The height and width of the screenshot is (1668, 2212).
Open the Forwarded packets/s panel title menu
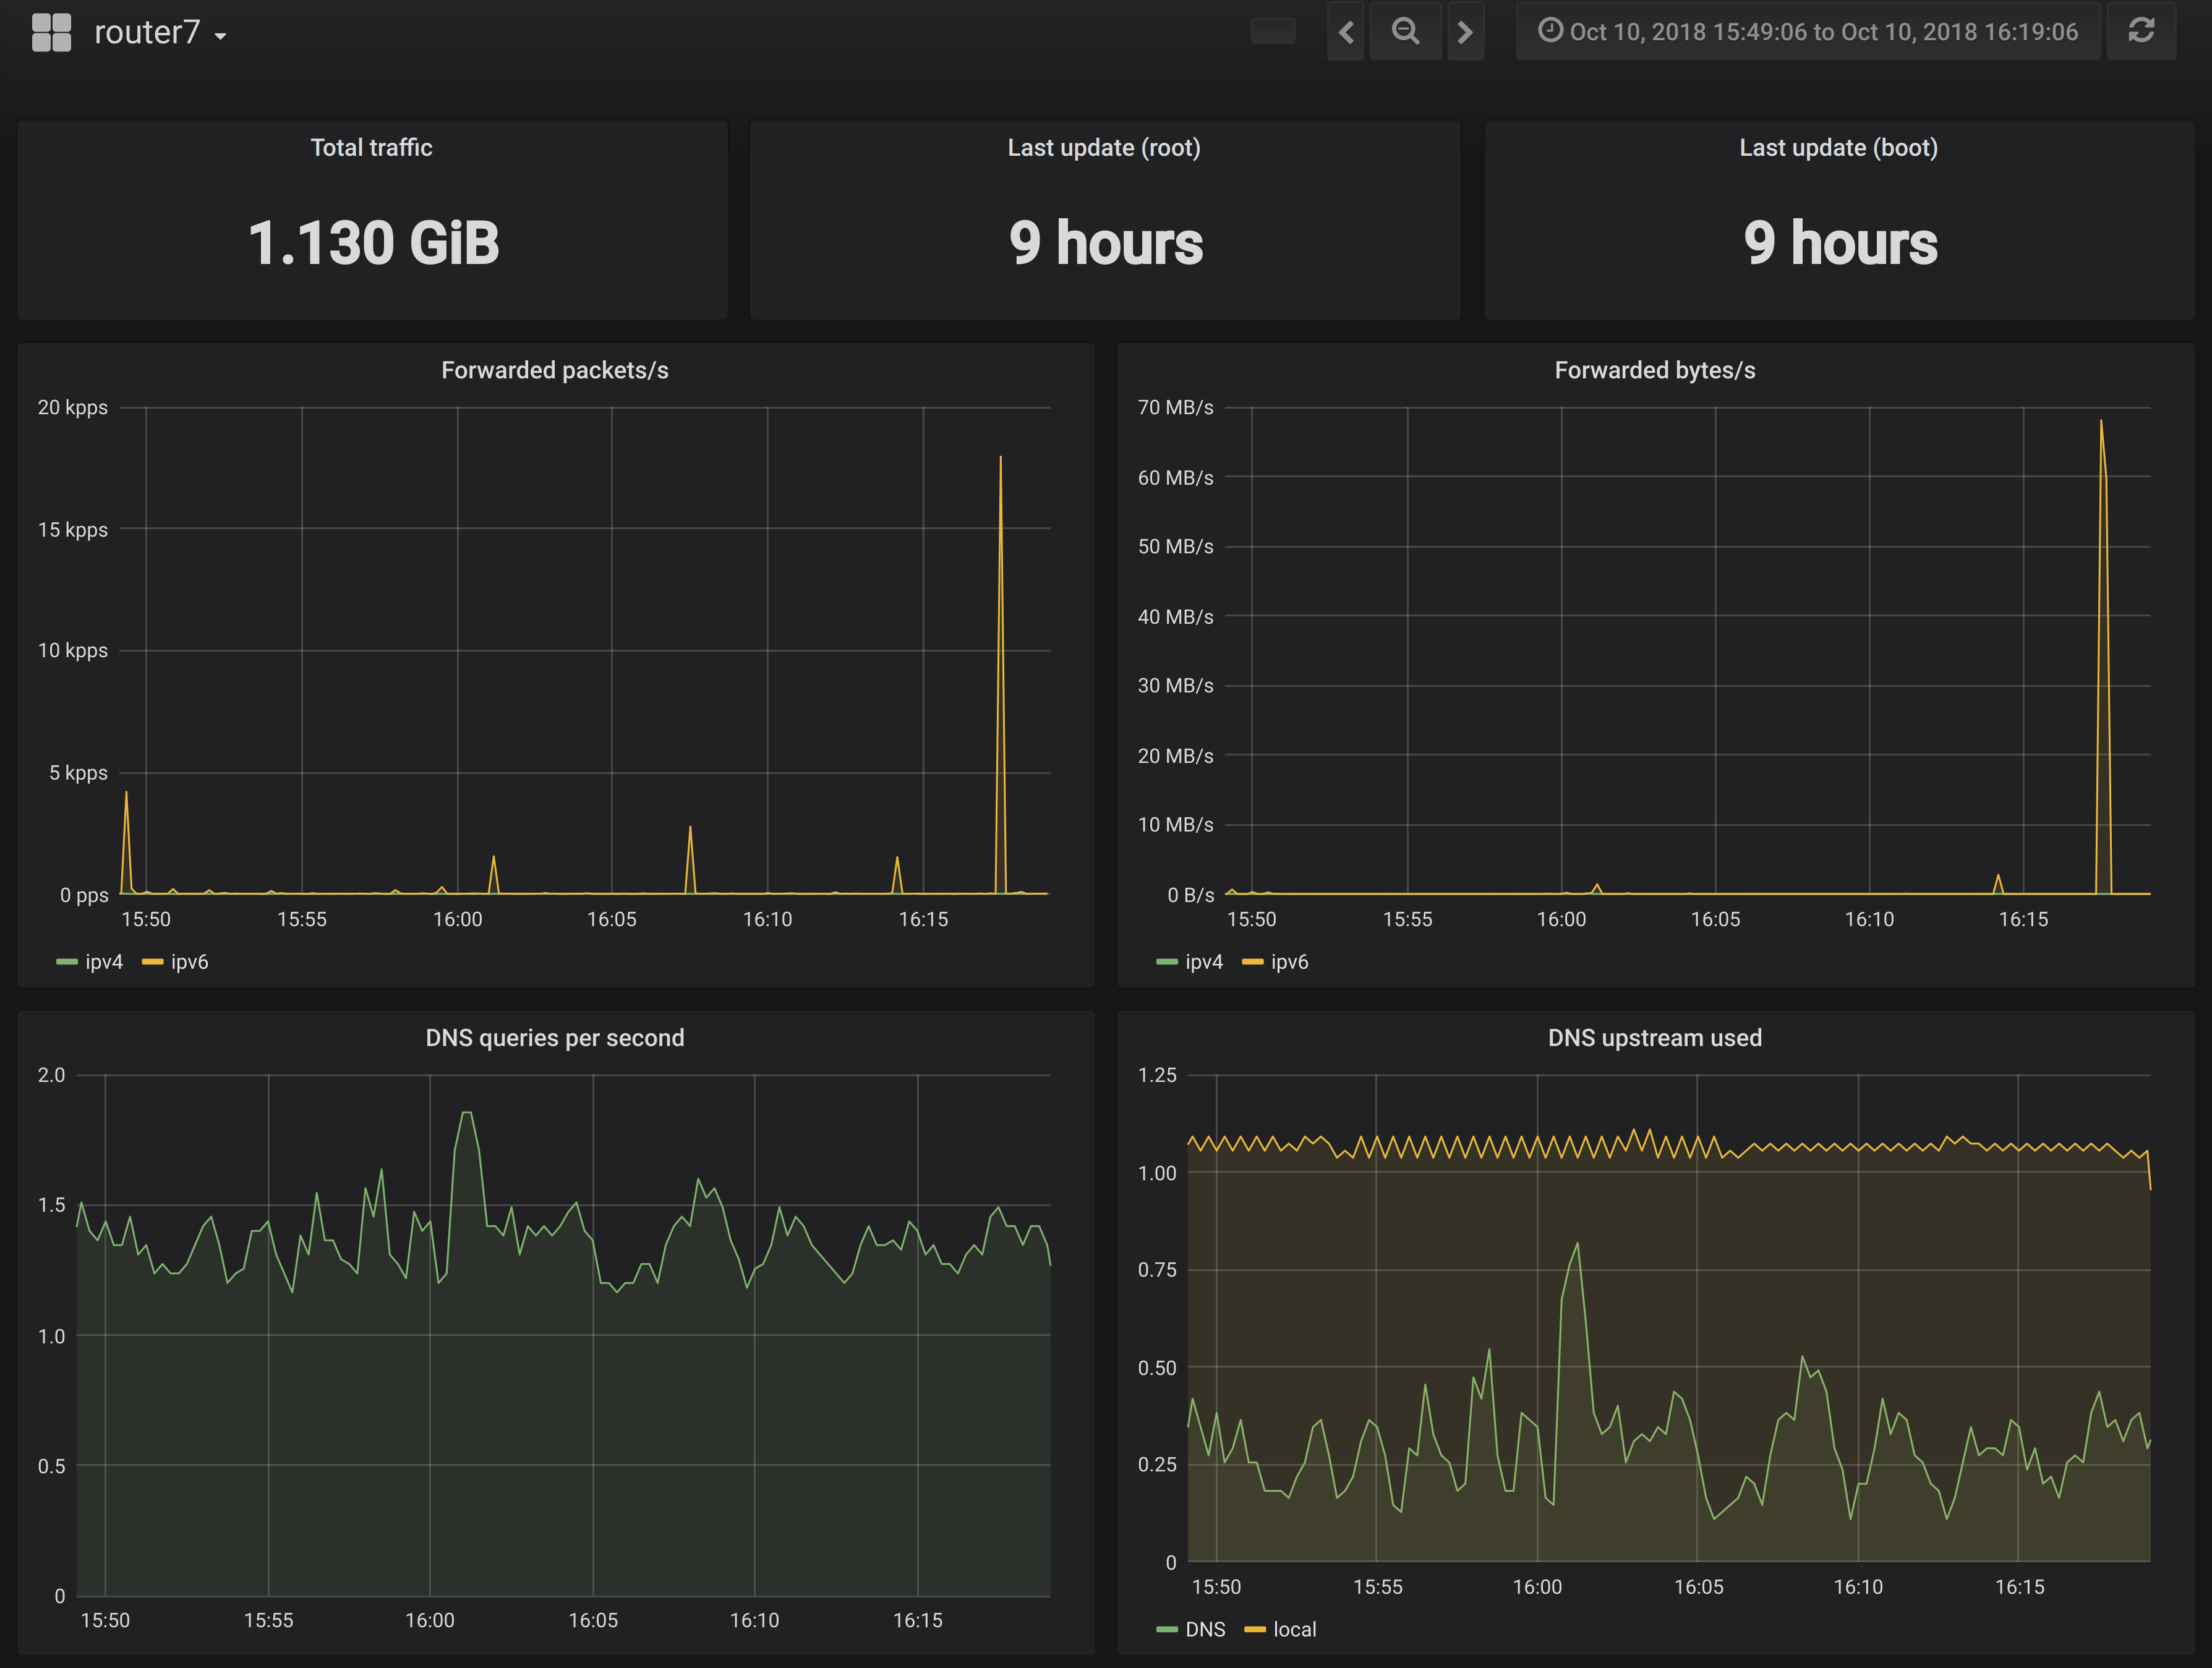tap(555, 371)
